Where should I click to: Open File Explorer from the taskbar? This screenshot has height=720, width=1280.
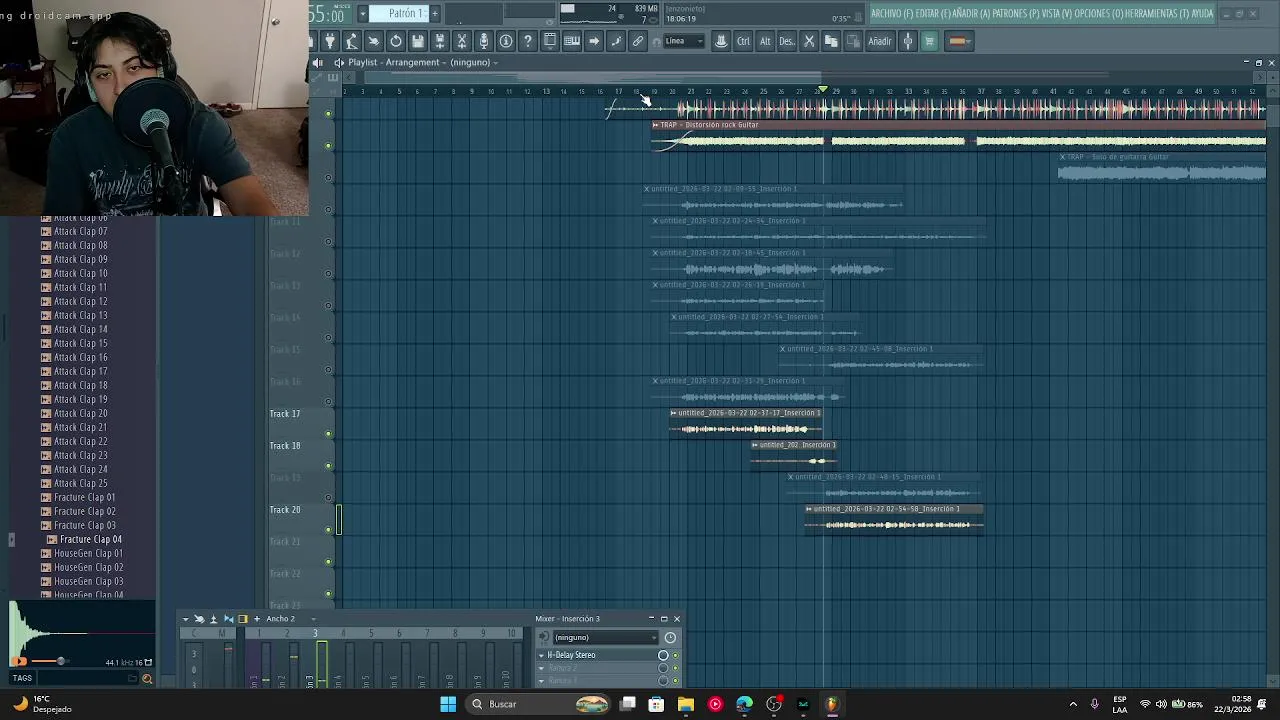[686, 704]
